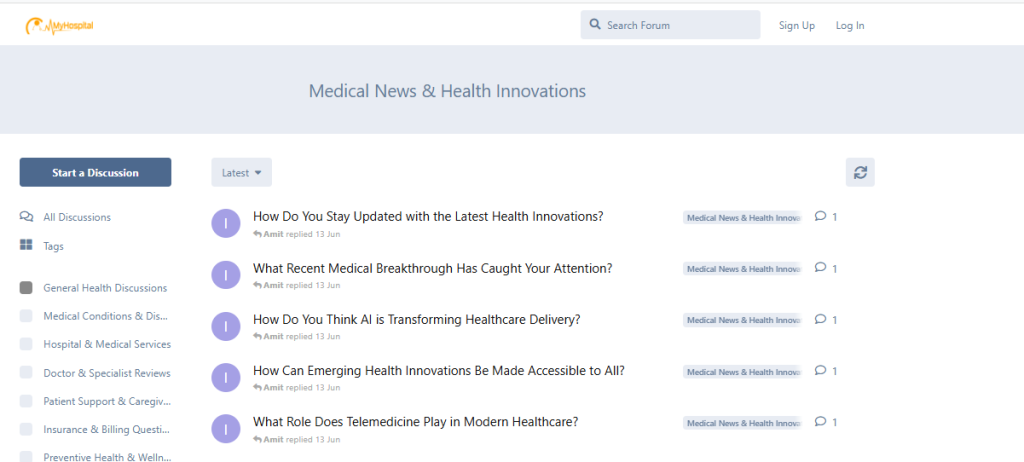
Task: Click the Tags grid icon
Action: [26, 246]
